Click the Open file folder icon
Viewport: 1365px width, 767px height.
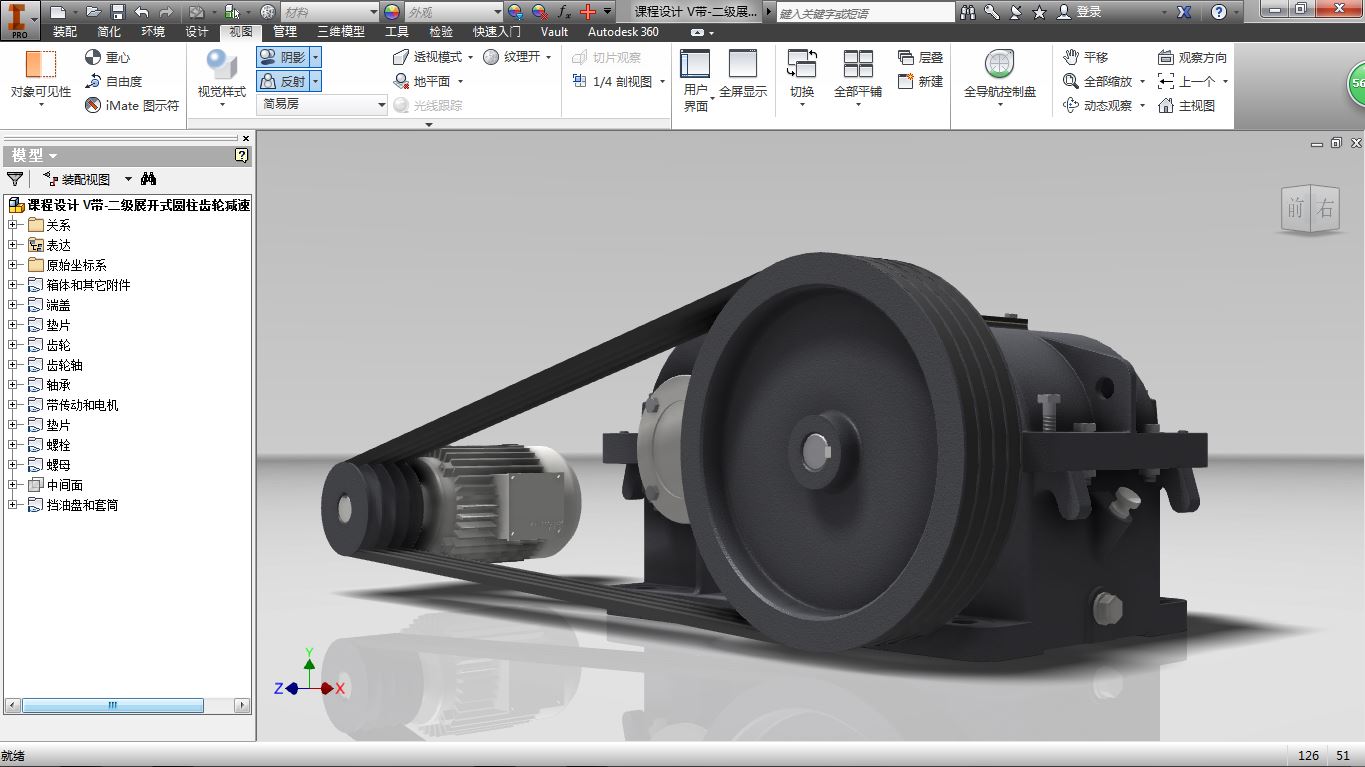93,12
